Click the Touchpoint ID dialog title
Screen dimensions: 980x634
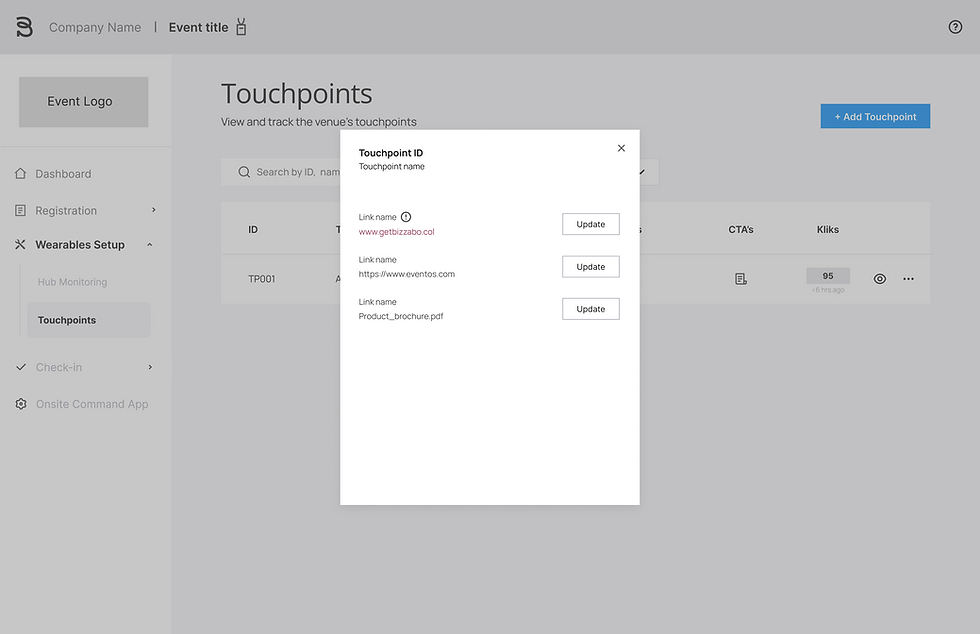point(391,153)
